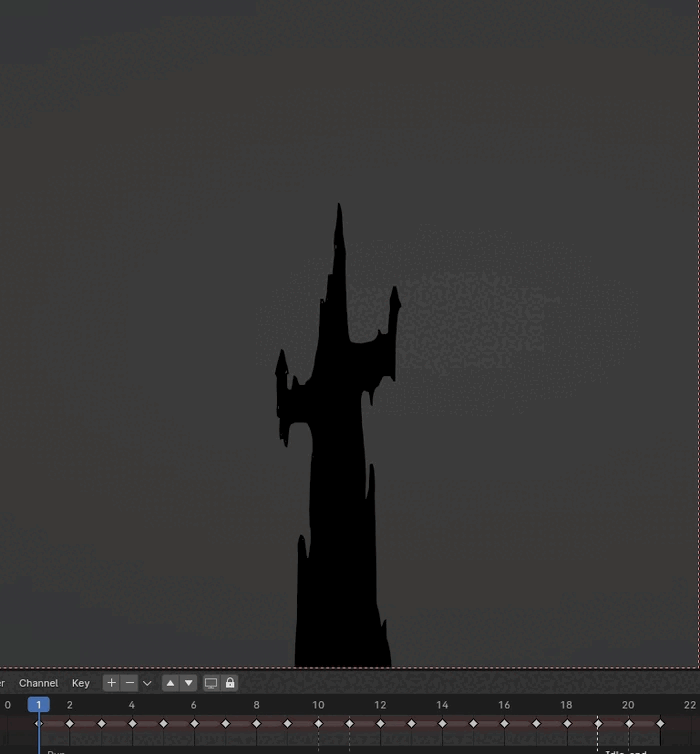Screen dimensions: 700x754
Task: Select the keyframe diamond at frame 8
Action: click(256, 723)
